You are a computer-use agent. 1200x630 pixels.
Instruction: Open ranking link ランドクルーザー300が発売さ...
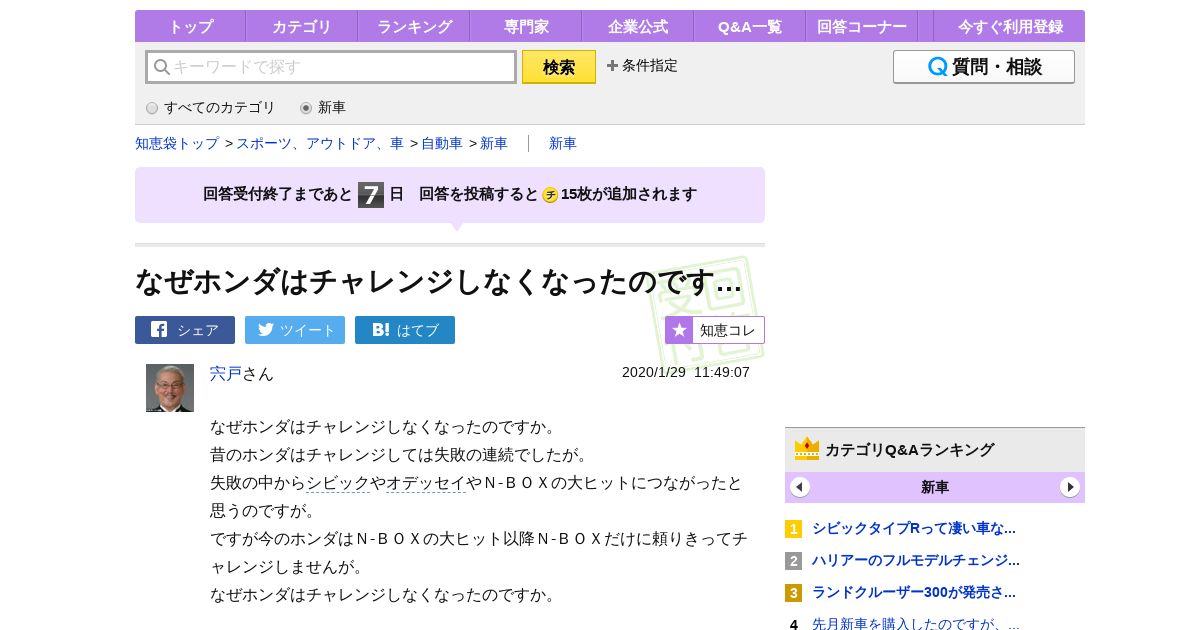pyautogui.click(x=914, y=592)
